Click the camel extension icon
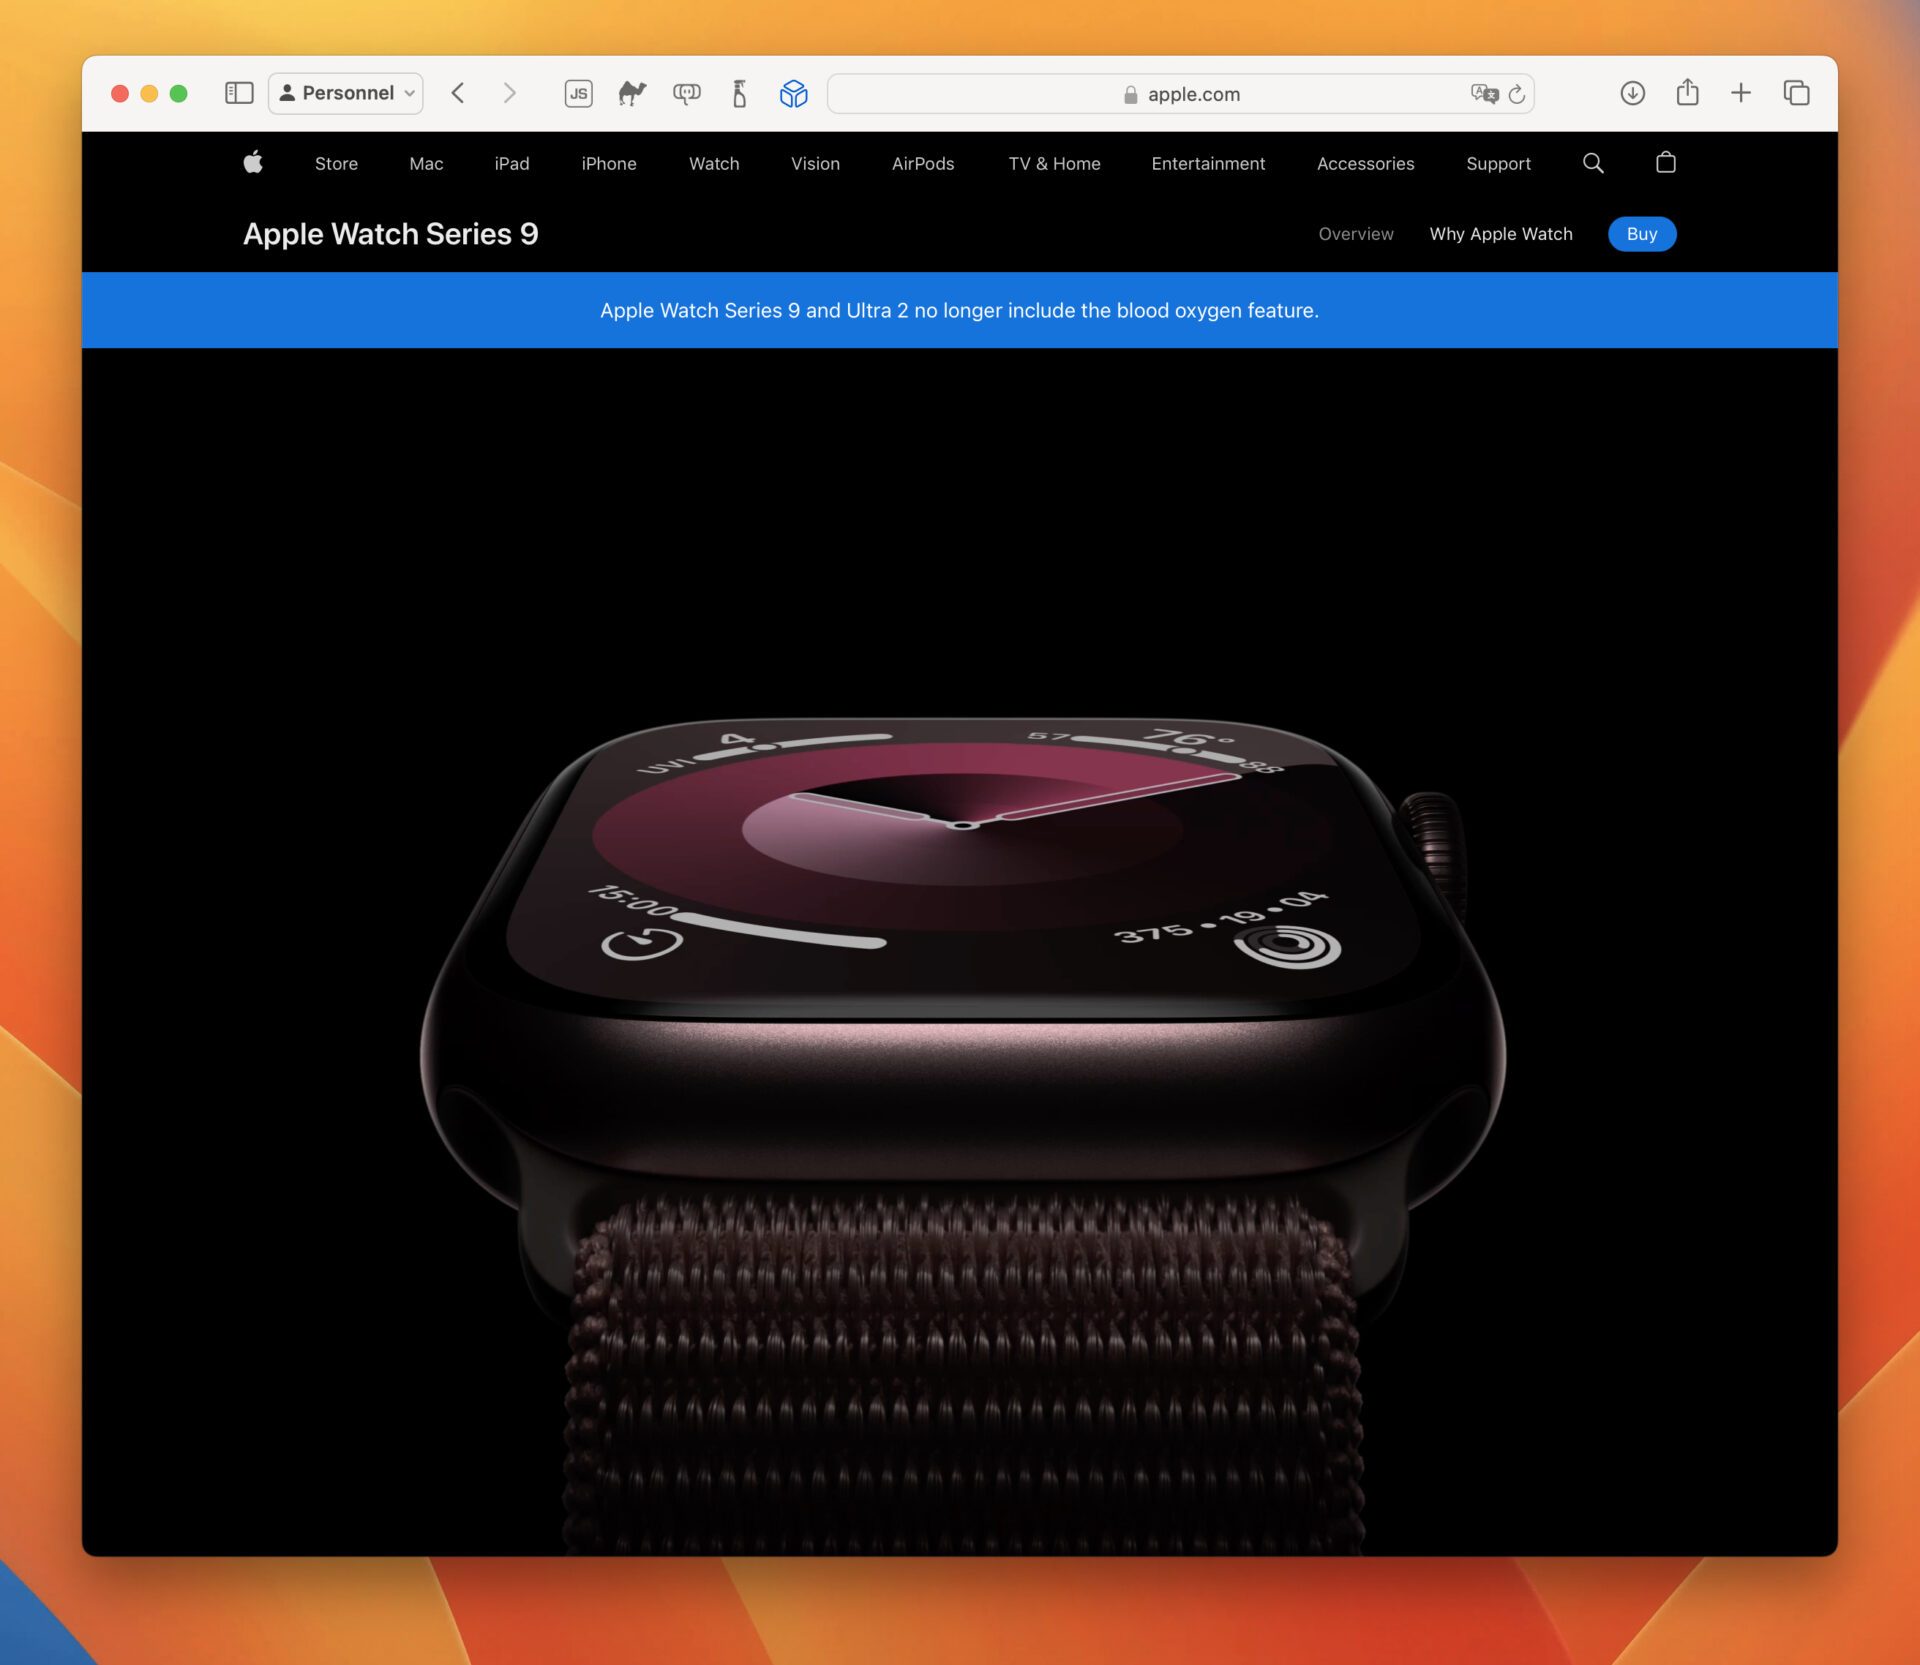 pos(632,93)
